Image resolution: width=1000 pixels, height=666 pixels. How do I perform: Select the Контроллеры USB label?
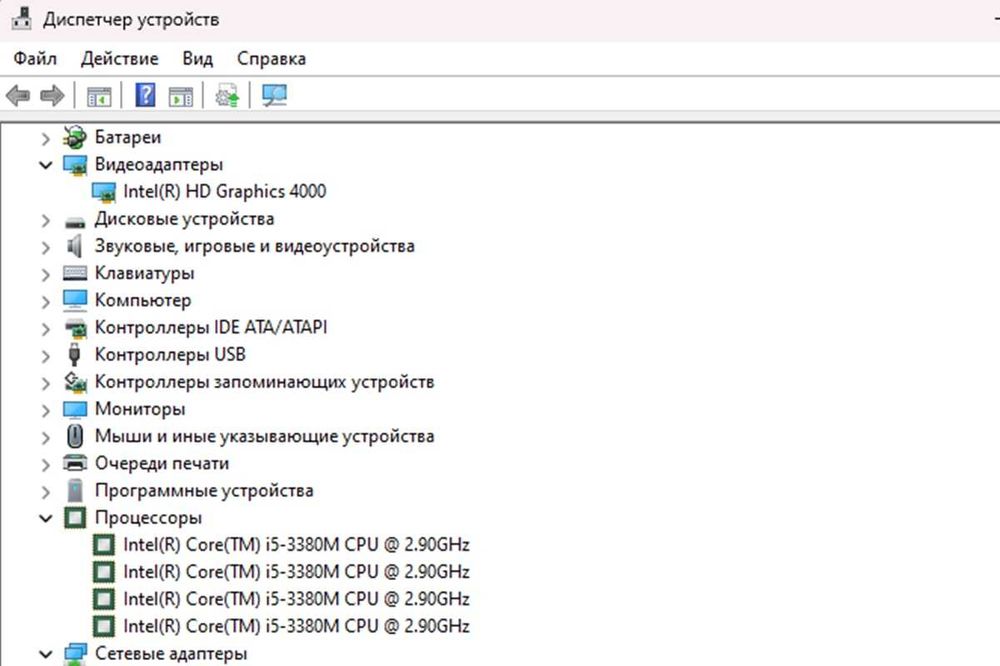170,355
